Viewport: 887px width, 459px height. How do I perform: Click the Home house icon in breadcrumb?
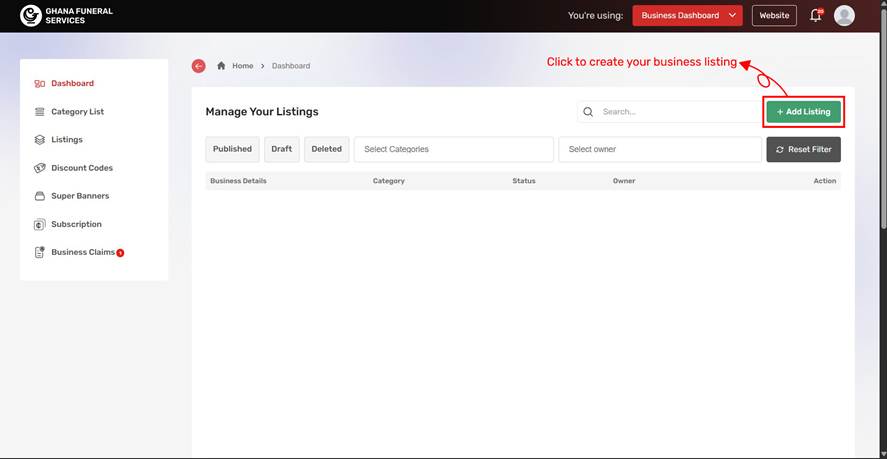[221, 66]
